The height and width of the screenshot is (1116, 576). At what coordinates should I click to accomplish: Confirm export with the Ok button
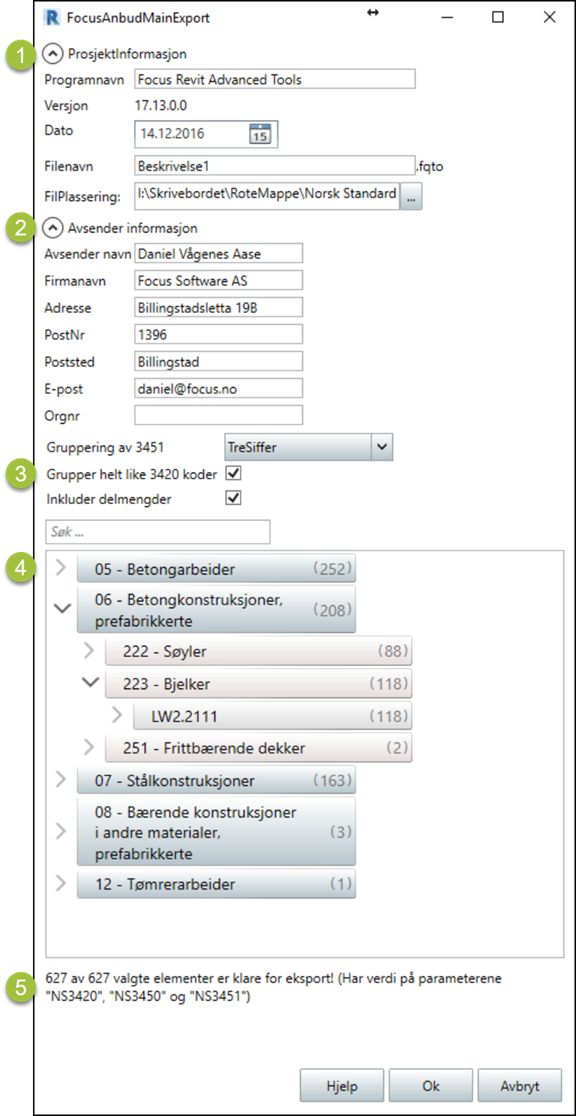(430, 1086)
